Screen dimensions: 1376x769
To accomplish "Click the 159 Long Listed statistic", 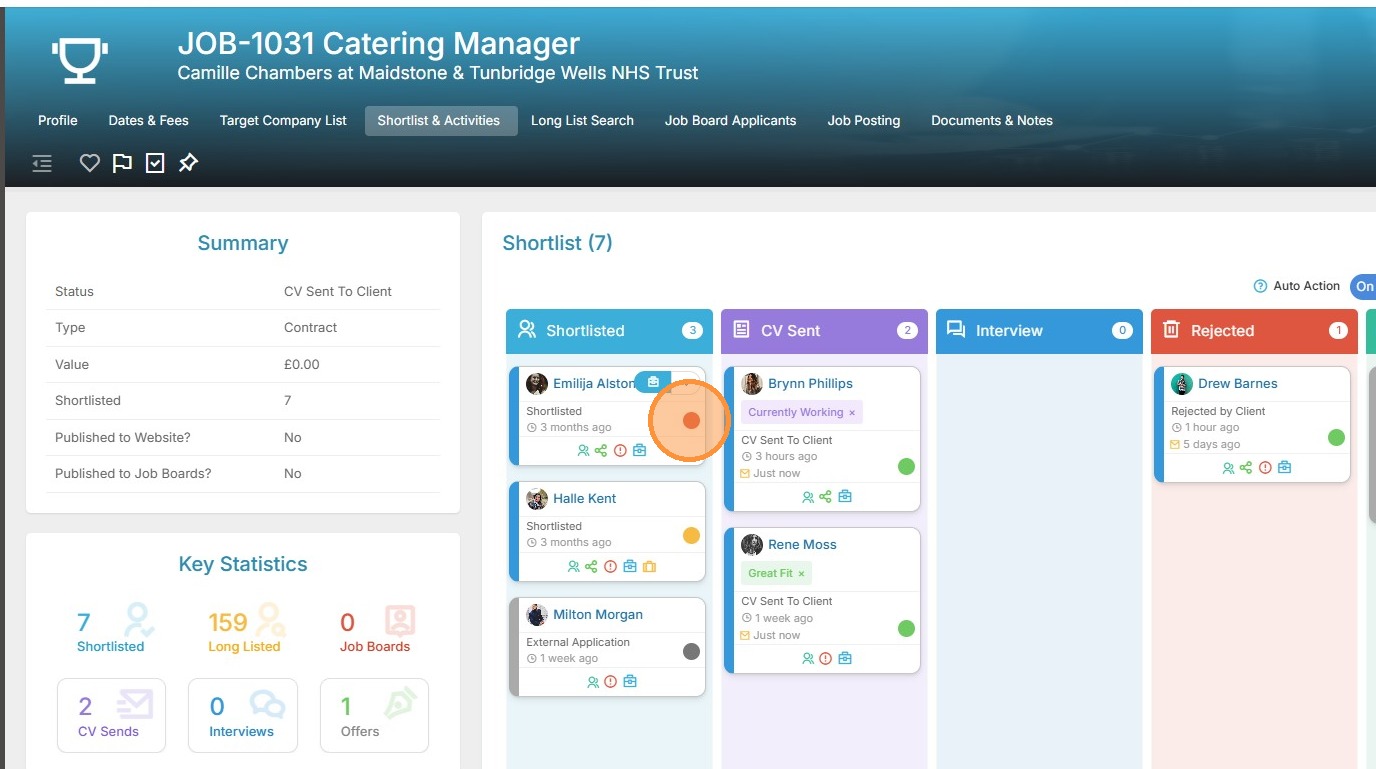I will [x=246, y=629].
